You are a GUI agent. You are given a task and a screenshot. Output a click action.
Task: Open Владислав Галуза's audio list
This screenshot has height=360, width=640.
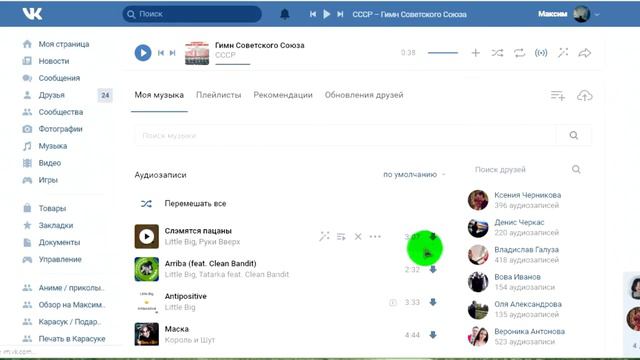[x=514, y=255]
